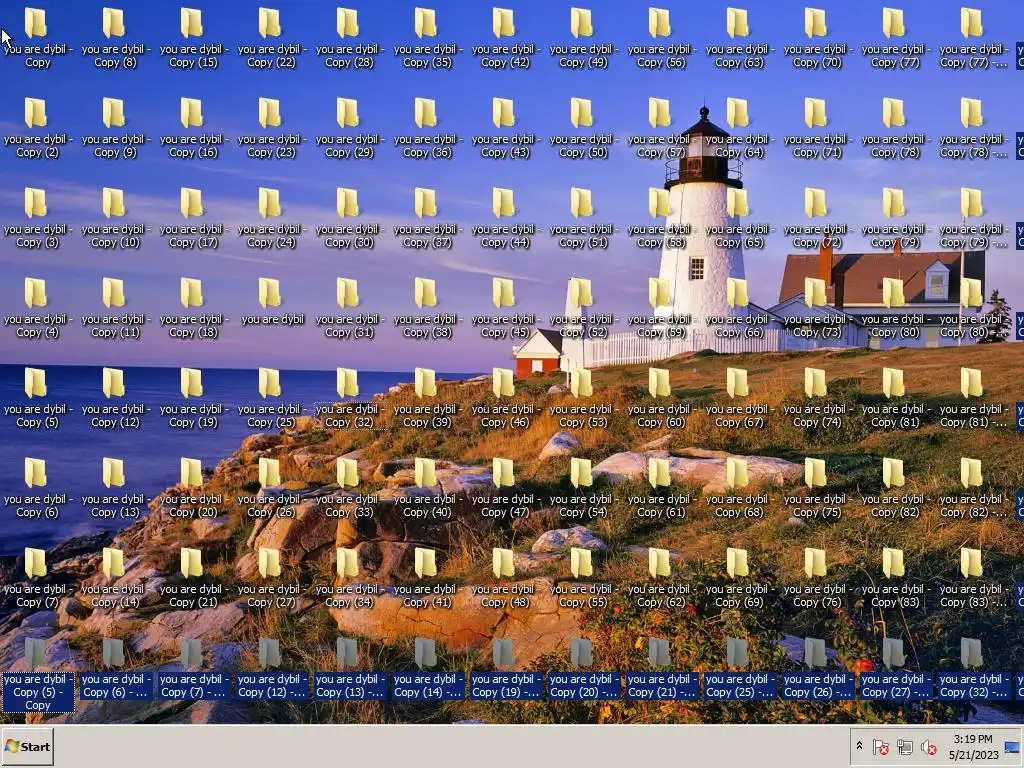This screenshot has width=1024, height=768.
Task: Click label text "Copy (63)"
Action: pos(739,63)
